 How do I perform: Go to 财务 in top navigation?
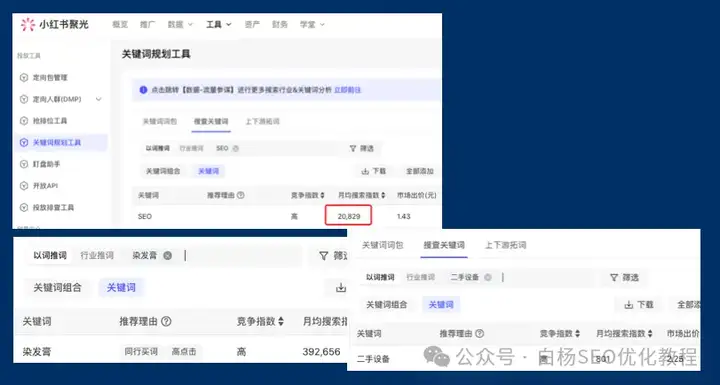pos(280,24)
